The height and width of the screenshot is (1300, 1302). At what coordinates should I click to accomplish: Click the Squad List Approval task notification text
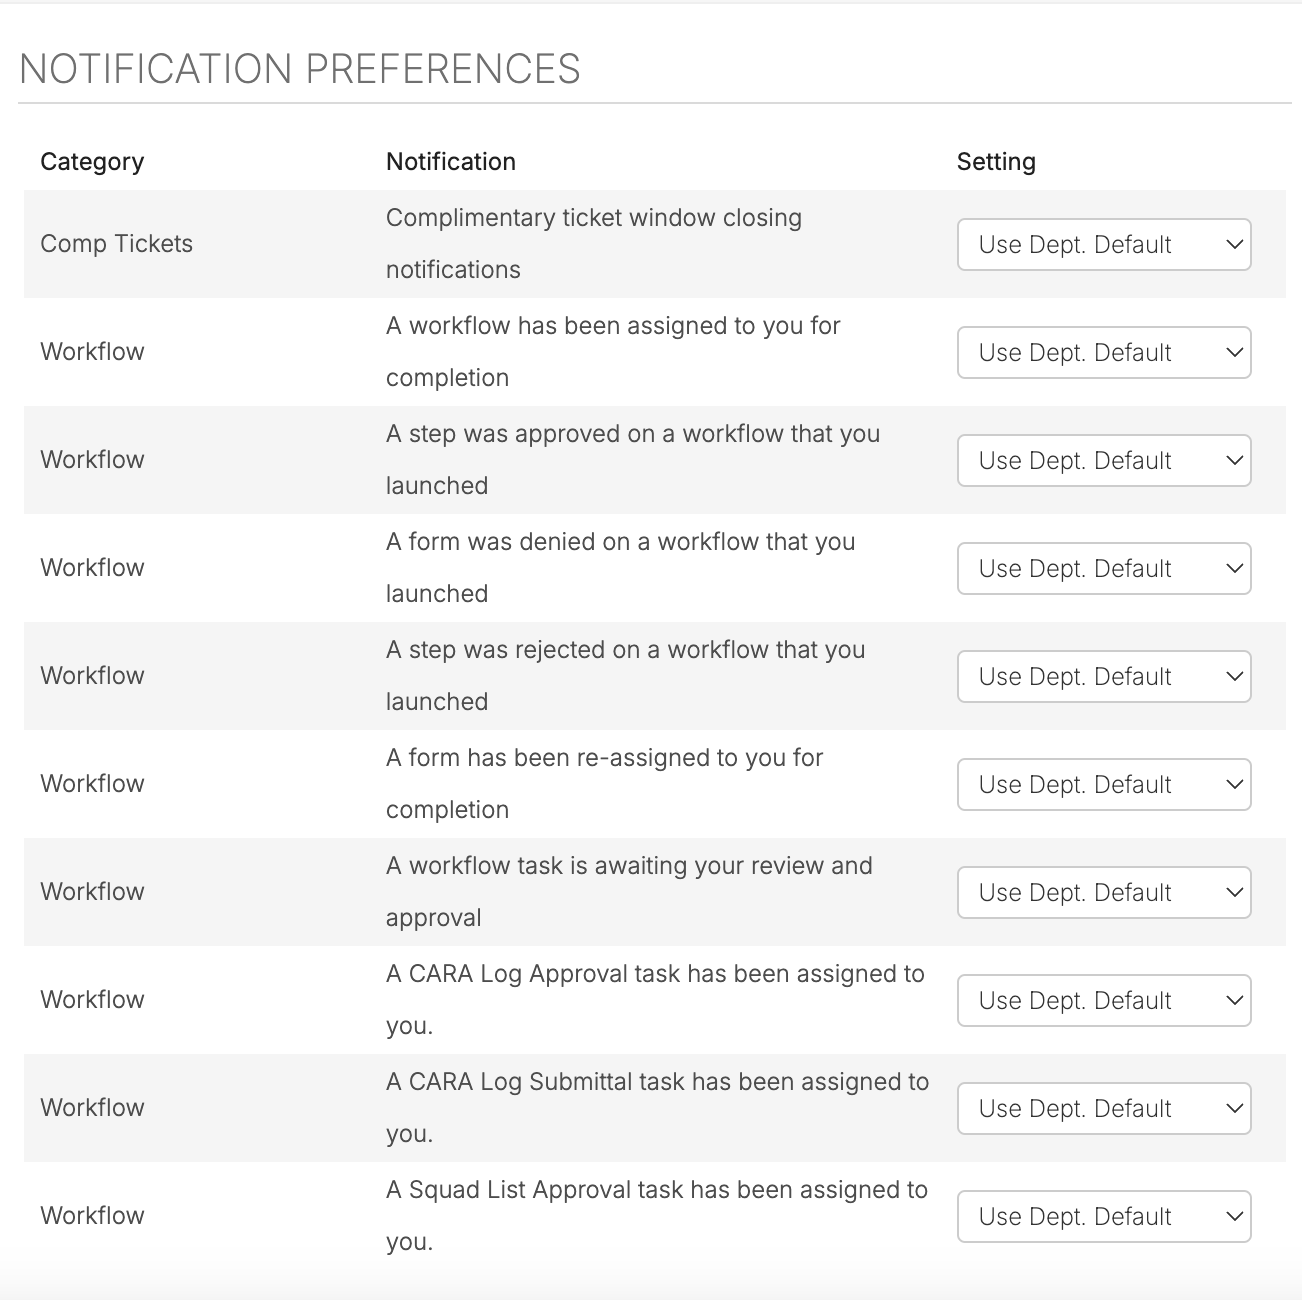pos(657,1216)
